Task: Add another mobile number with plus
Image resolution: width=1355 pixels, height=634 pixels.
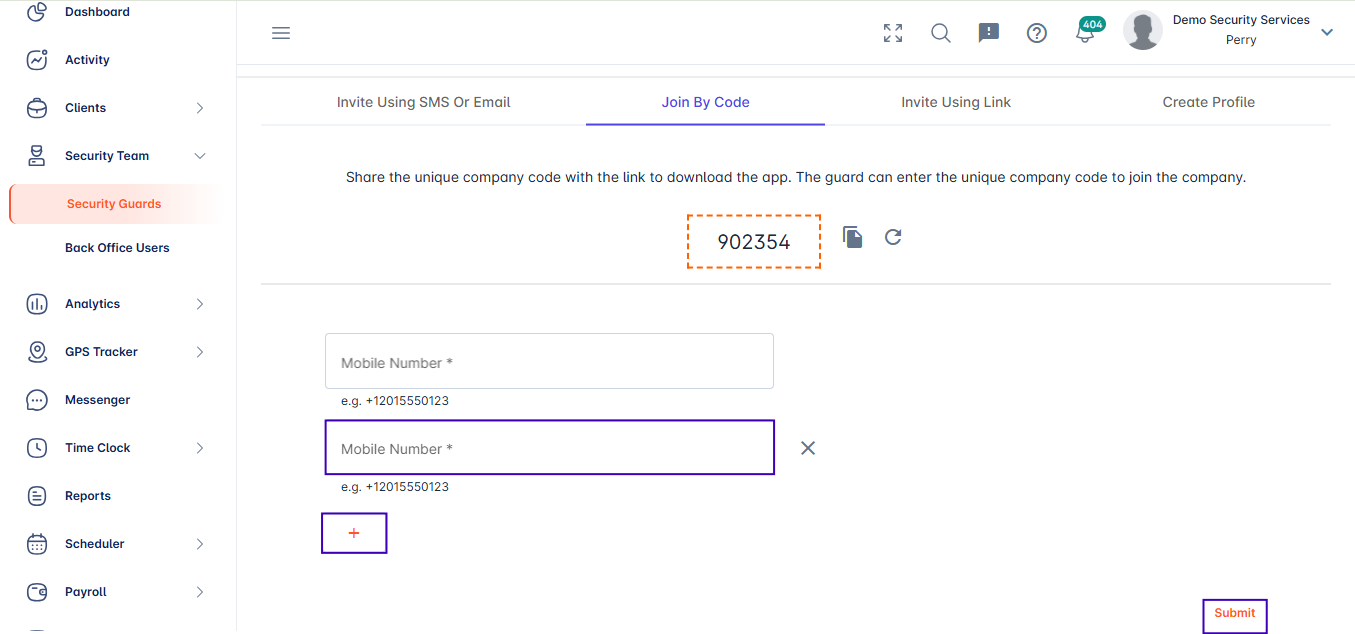Action: click(x=354, y=533)
